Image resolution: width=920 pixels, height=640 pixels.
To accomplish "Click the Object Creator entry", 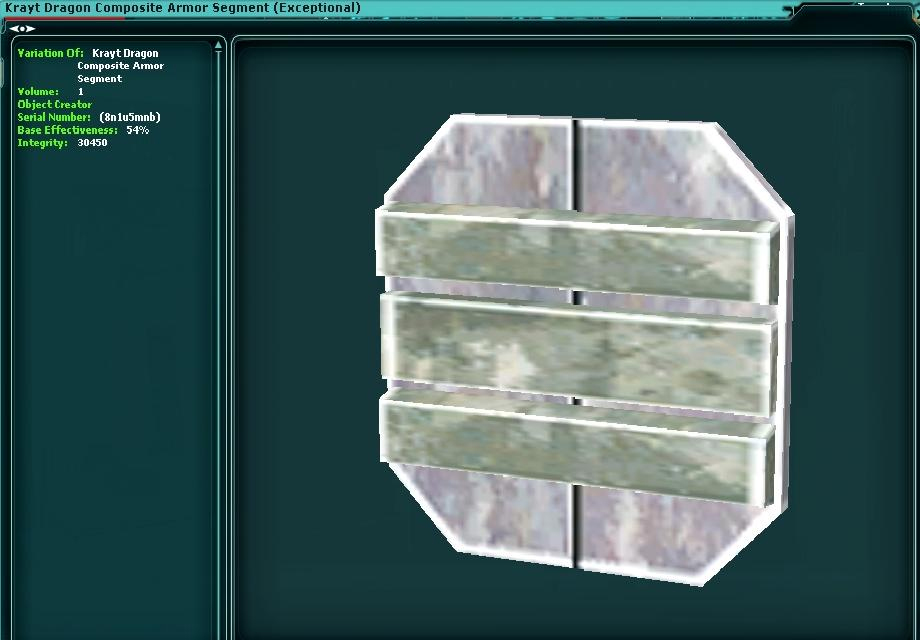I will click(x=54, y=104).
